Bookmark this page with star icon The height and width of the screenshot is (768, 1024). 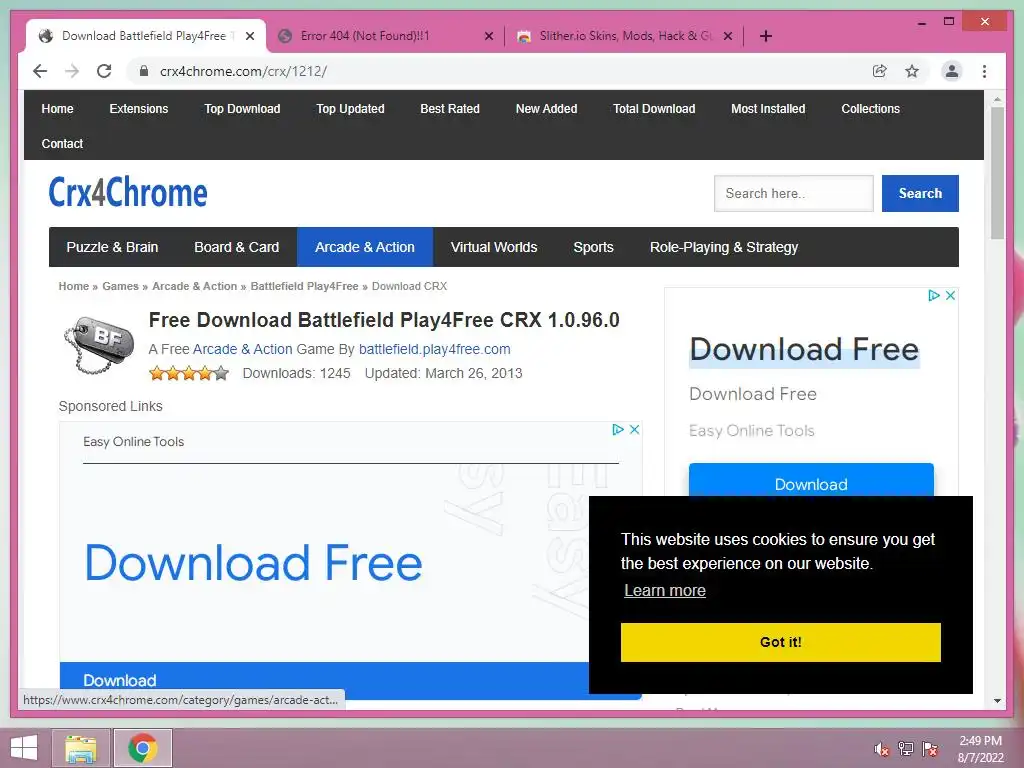click(912, 71)
